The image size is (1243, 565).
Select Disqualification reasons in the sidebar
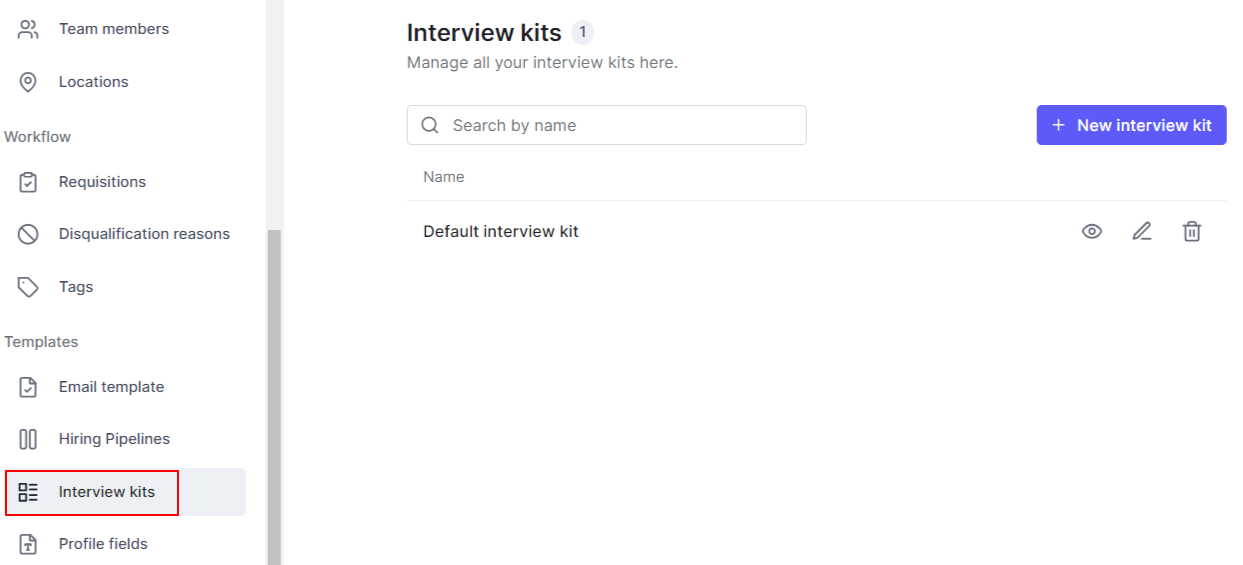coord(144,234)
